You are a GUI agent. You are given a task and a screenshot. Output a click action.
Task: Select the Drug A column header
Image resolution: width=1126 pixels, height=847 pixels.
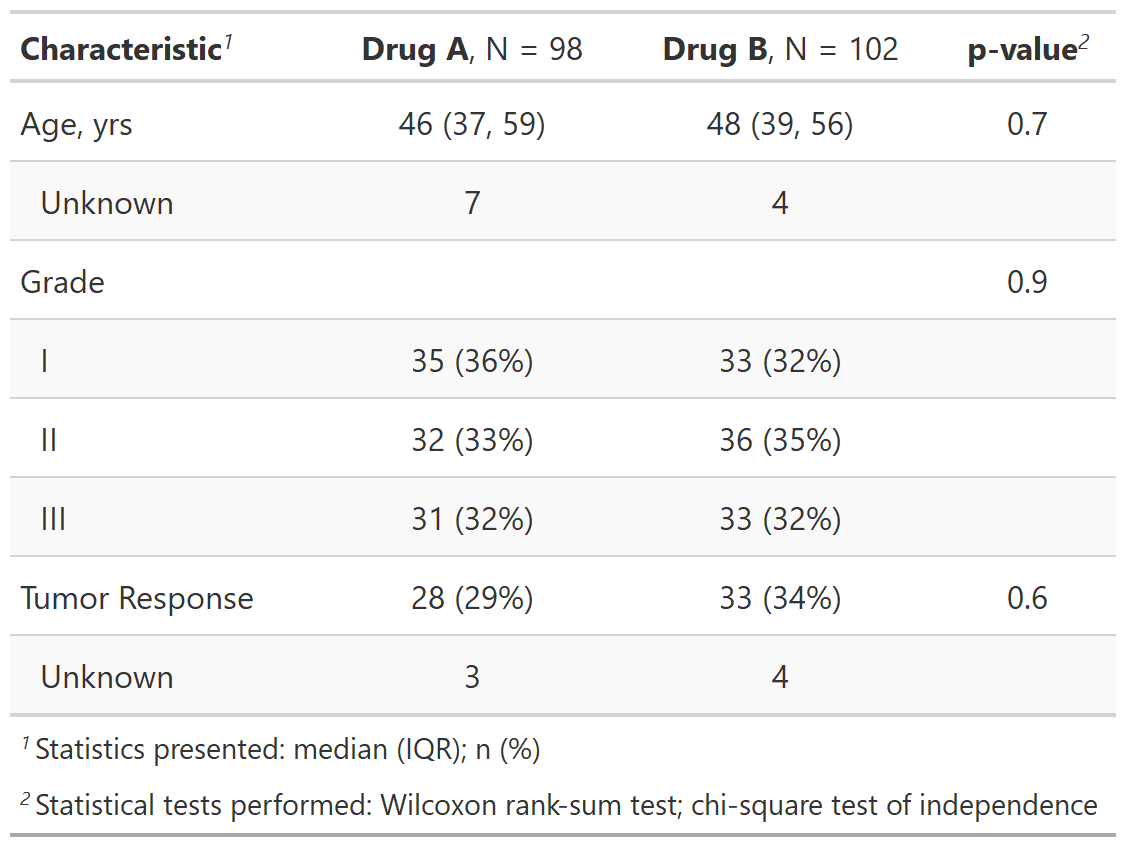pyautogui.click(x=472, y=49)
